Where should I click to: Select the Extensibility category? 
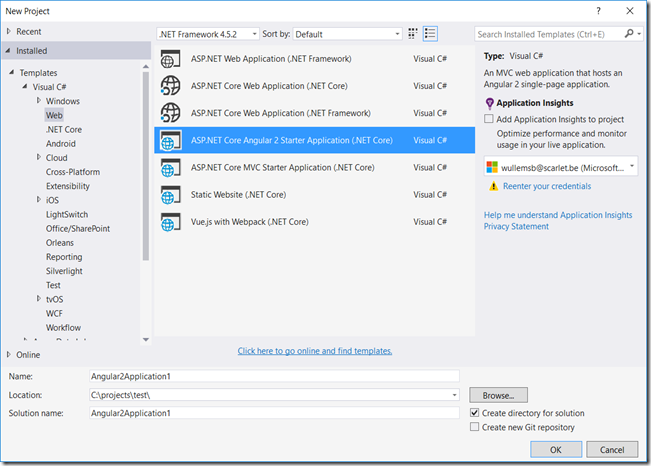(x=68, y=186)
